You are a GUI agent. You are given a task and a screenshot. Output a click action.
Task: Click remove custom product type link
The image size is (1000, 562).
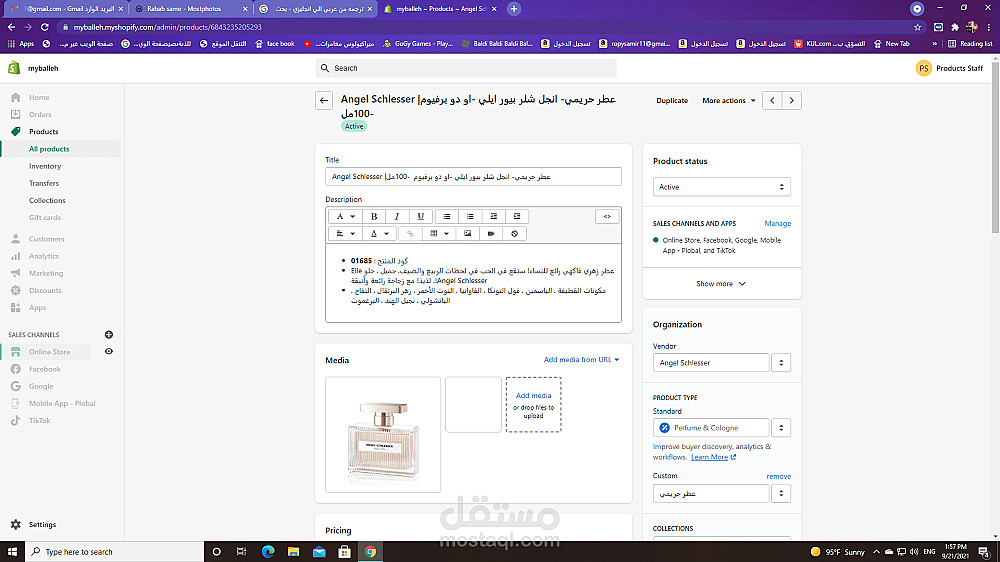pos(778,476)
